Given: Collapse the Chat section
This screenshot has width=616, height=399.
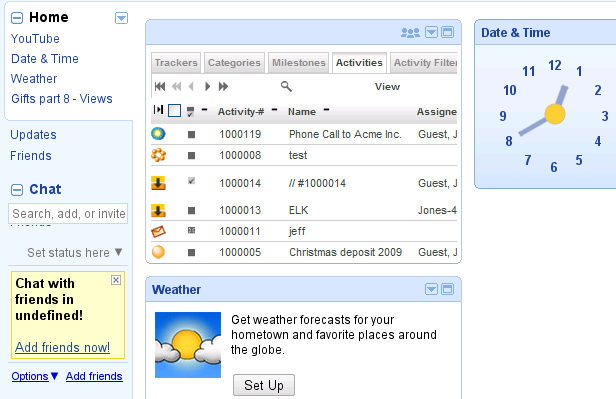Looking at the screenshot, I should pyautogui.click(x=17, y=190).
